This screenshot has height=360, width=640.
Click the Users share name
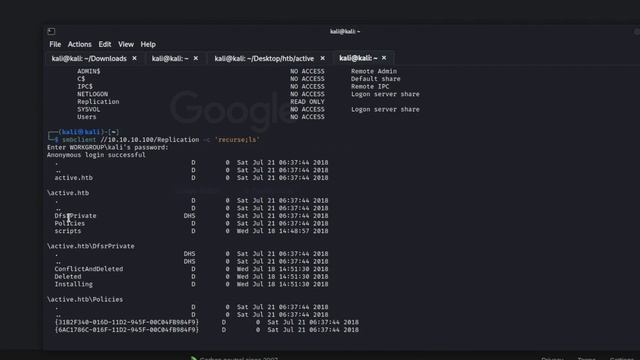coord(87,117)
